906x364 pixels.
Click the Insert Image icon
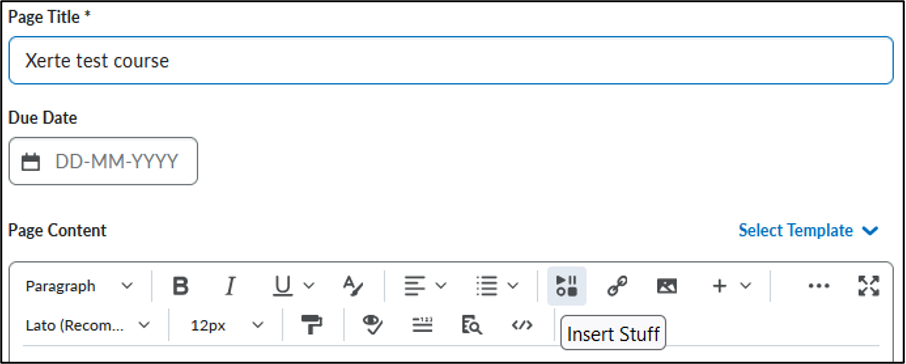coord(667,286)
